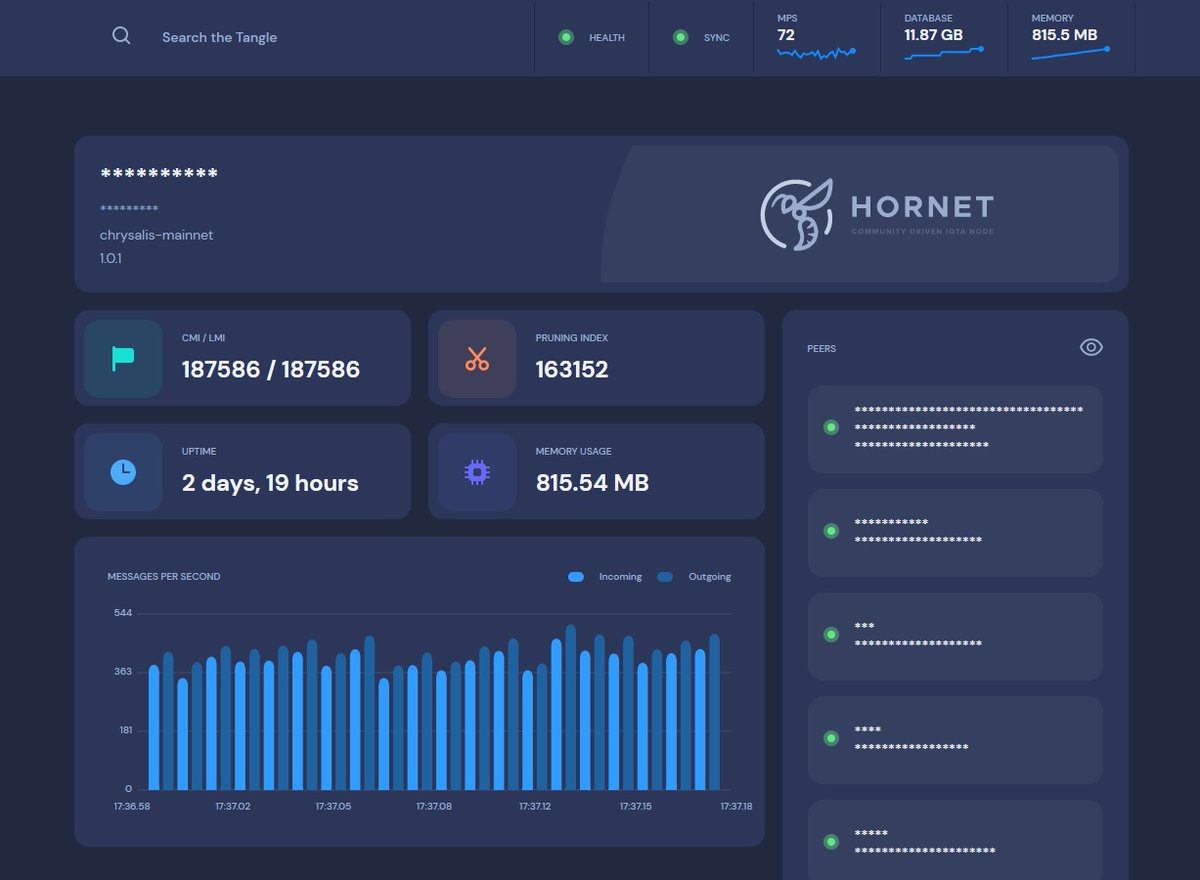Screen dimensions: 1200x880
Task: Click the 363 y-axis label
Action: click(123, 672)
